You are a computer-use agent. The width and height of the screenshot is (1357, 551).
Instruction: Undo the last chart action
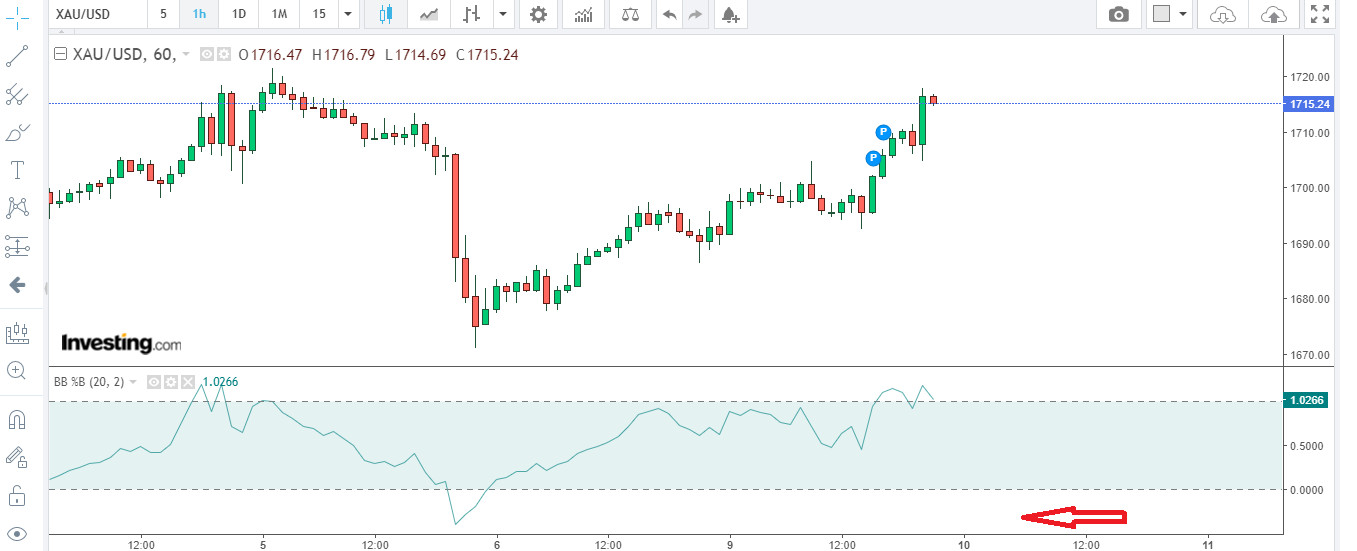pyautogui.click(x=669, y=14)
